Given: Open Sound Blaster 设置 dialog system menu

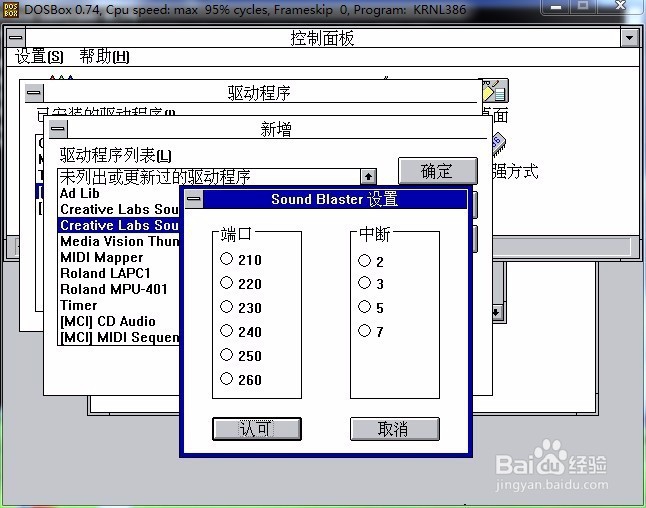Looking at the screenshot, I should [194, 199].
